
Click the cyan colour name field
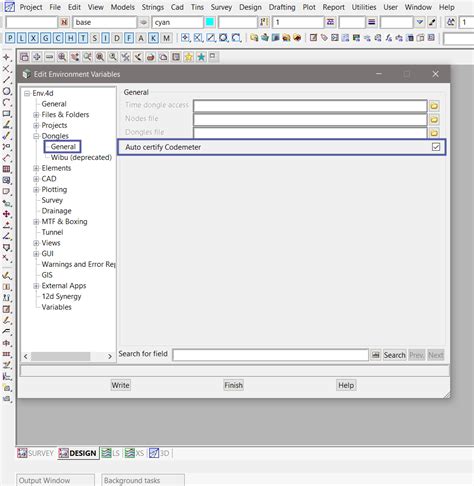[x=178, y=22]
